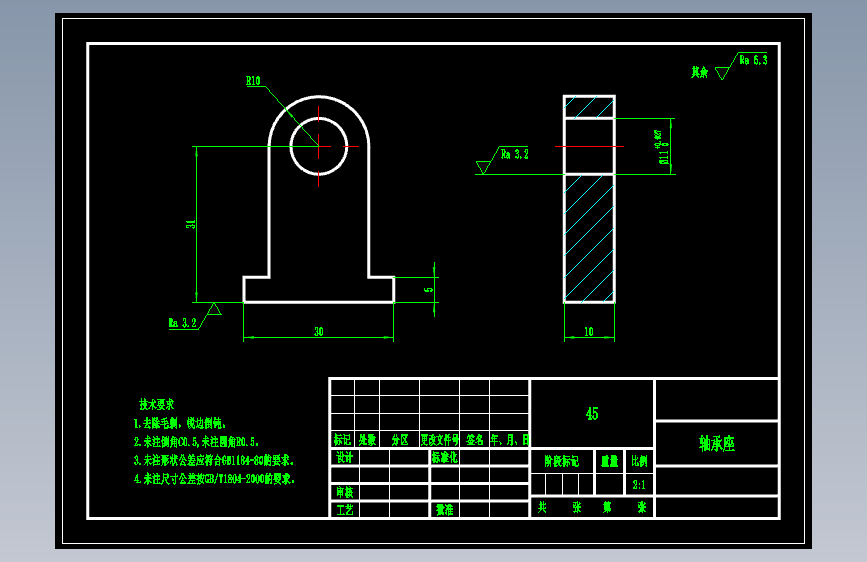Screen dimensions: 867x562
Task: Click the 年、月、日 cell
Action: [509, 440]
